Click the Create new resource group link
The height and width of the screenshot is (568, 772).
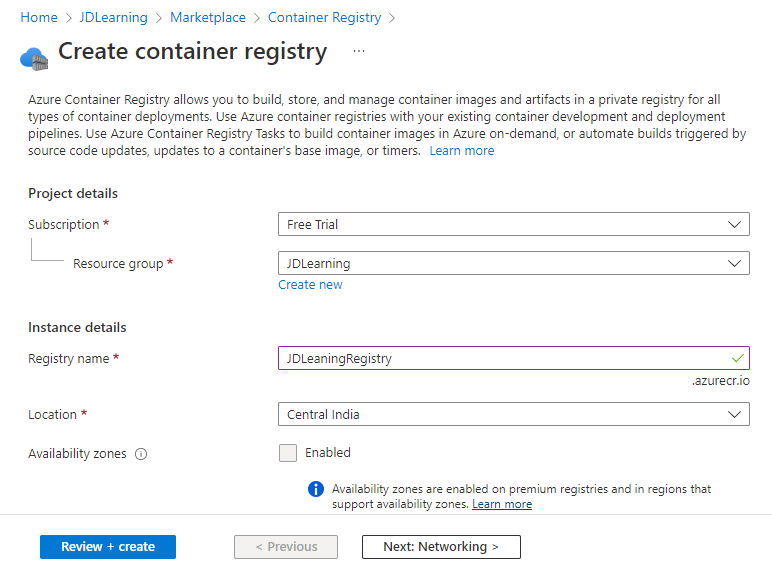coord(310,285)
